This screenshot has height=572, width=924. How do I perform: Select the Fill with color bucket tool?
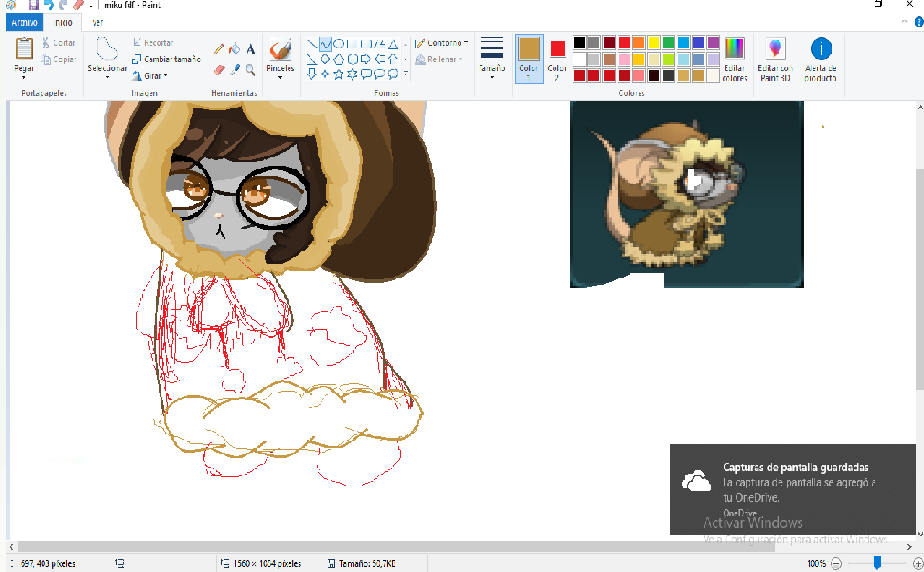pyautogui.click(x=235, y=49)
